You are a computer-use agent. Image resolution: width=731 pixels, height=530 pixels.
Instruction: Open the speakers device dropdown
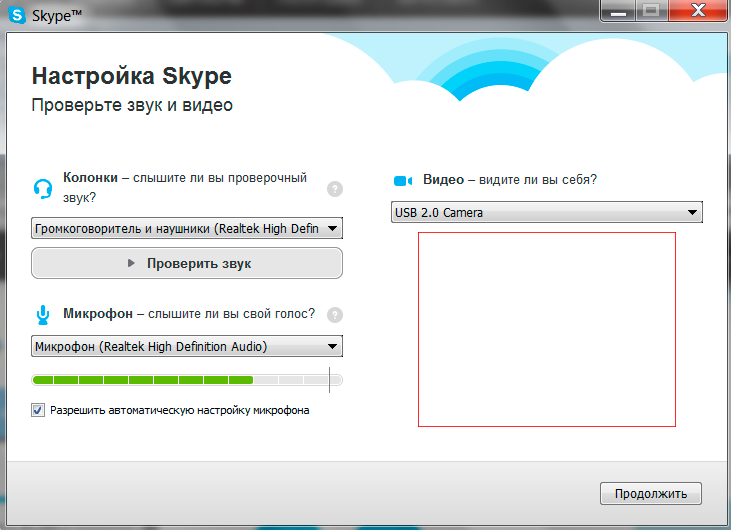click(x=187, y=228)
